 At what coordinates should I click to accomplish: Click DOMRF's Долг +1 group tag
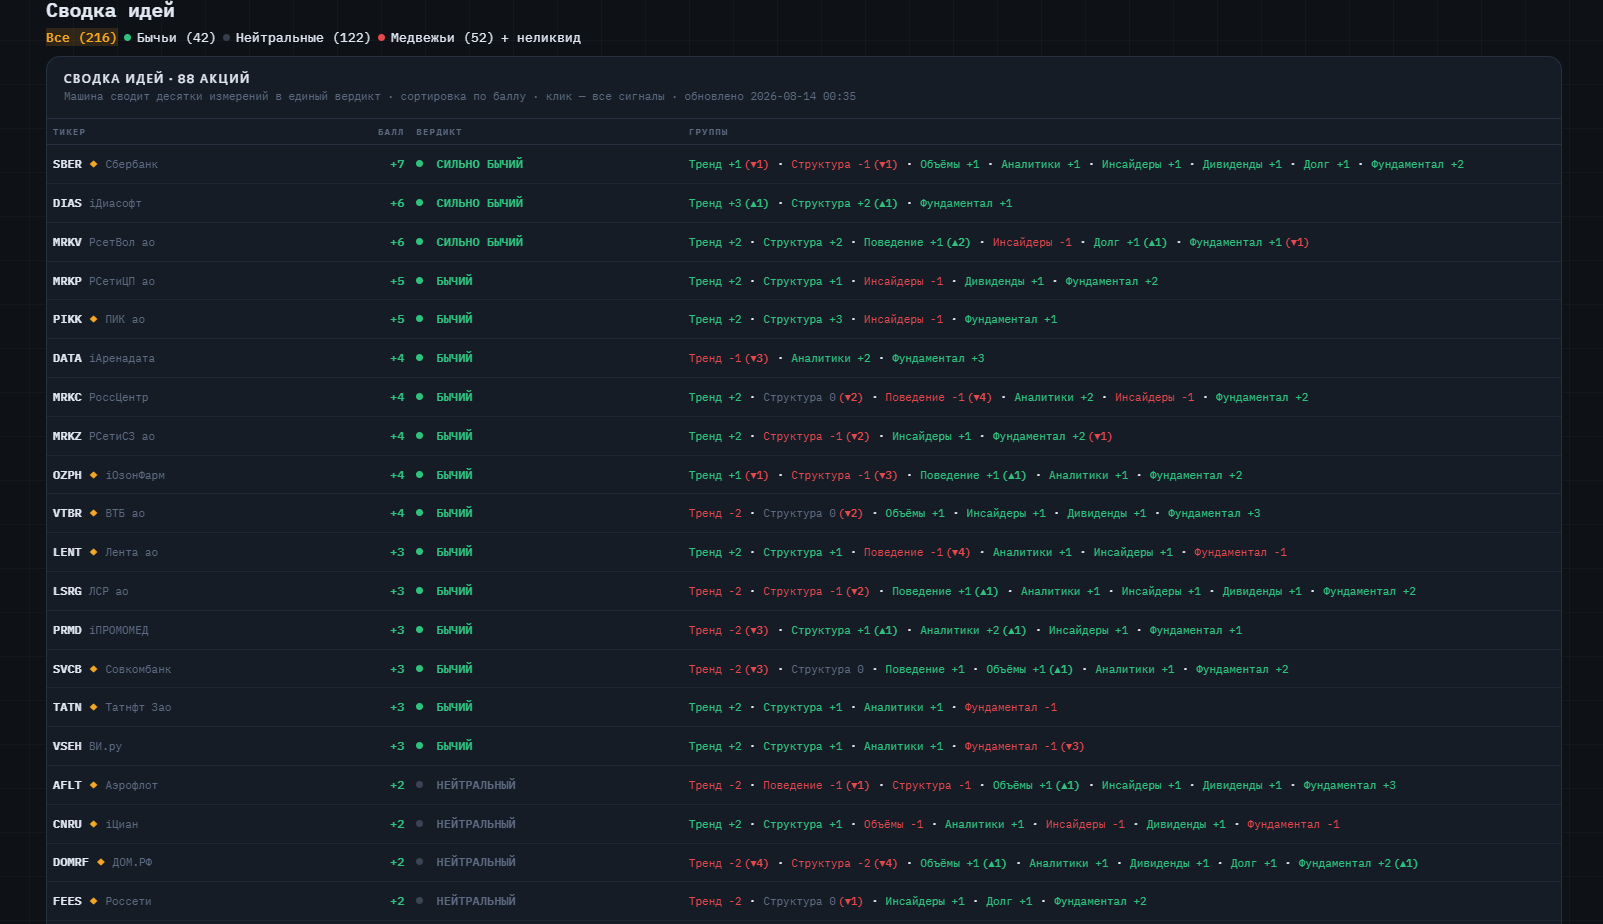1254,863
